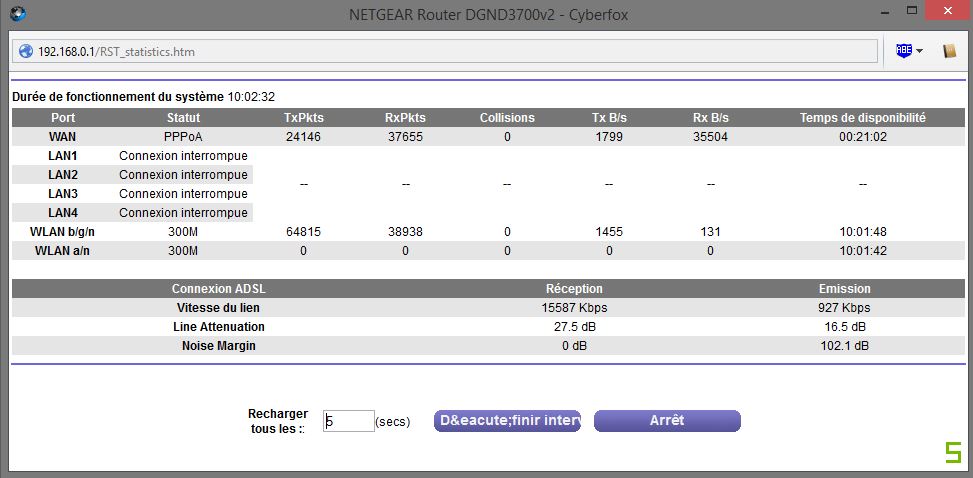Expand the dropdown arrow beside the ABE icon
The image size is (973, 478).
(x=919, y=51)
